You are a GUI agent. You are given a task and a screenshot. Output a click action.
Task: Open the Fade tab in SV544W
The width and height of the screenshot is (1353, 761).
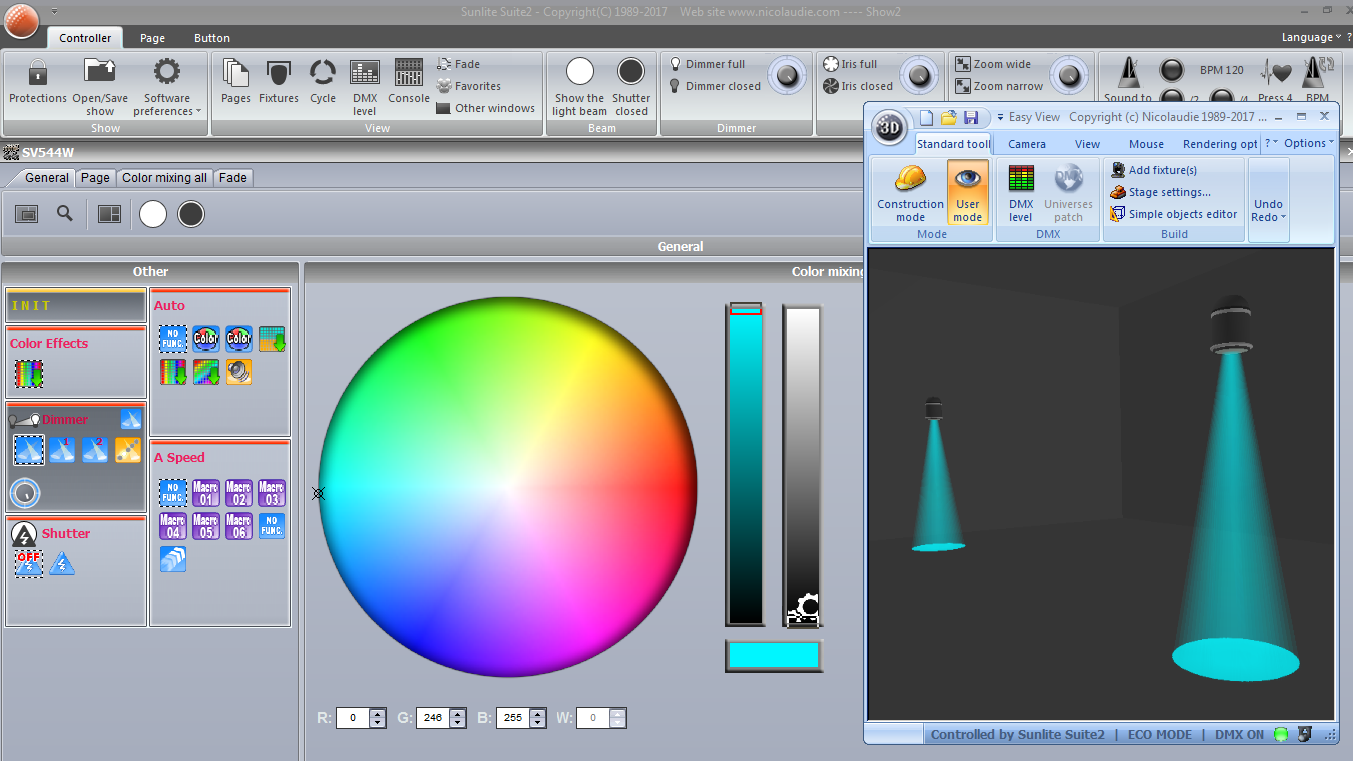[x=233, y=178]
